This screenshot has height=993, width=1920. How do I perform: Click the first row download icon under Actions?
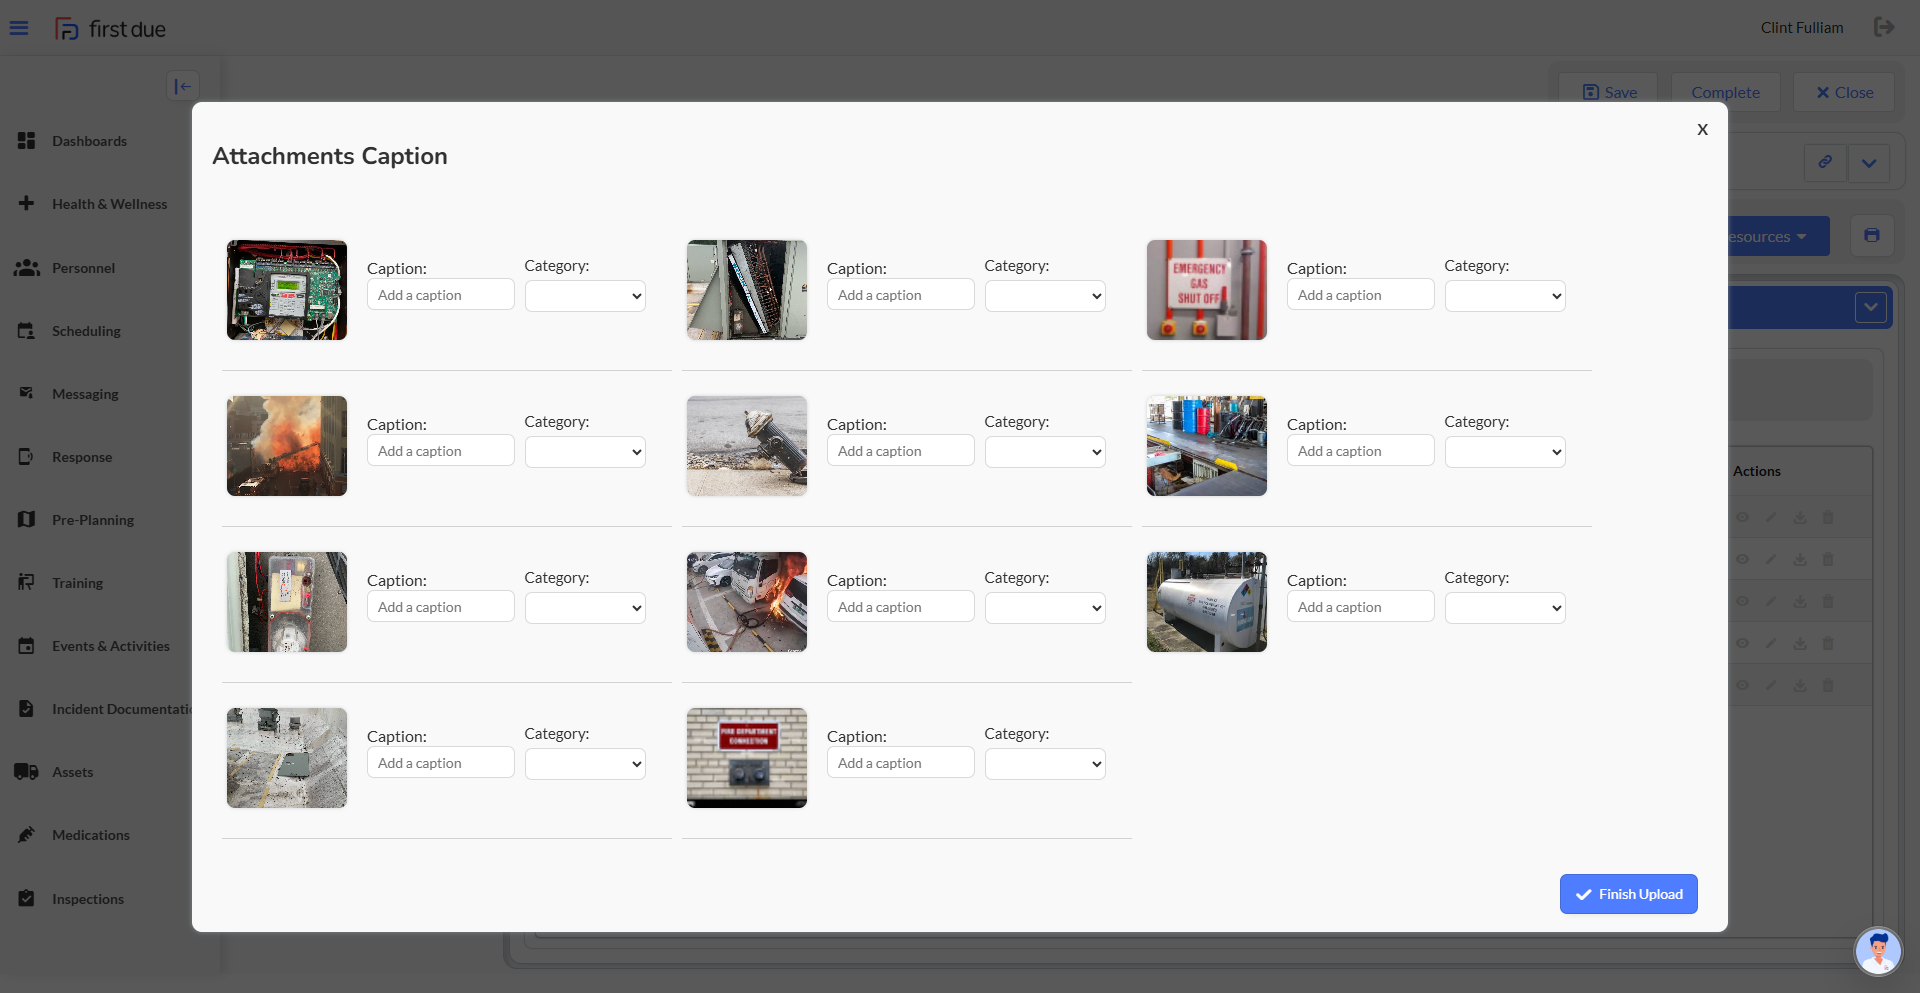[1800, 517]
